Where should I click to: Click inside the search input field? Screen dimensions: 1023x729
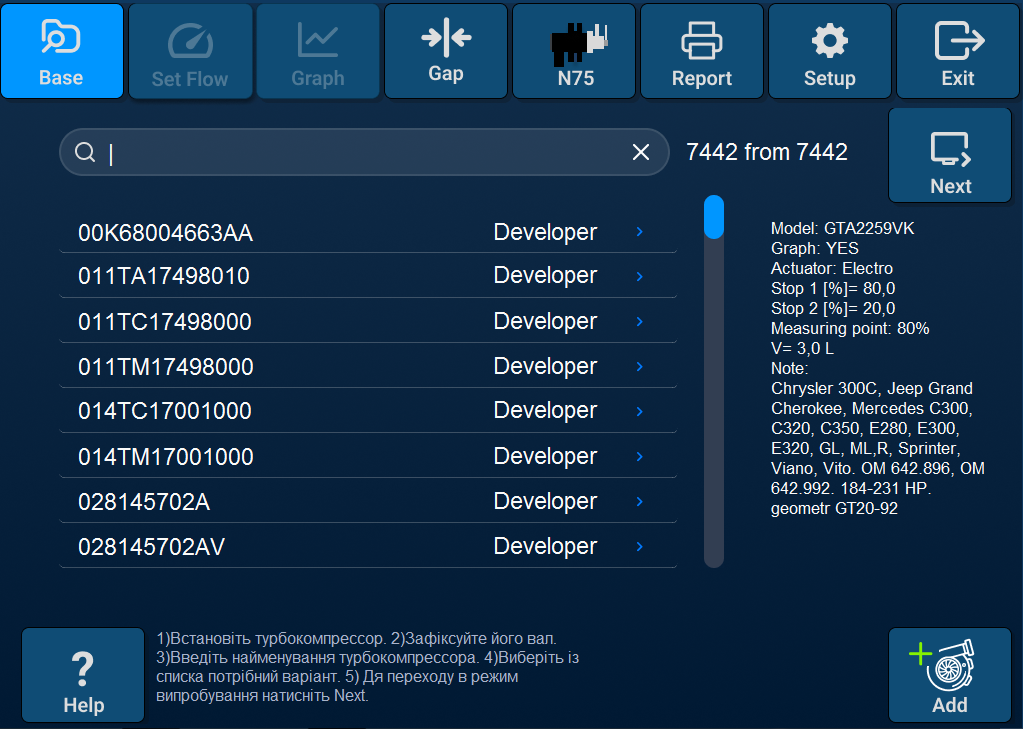(350, 152)
